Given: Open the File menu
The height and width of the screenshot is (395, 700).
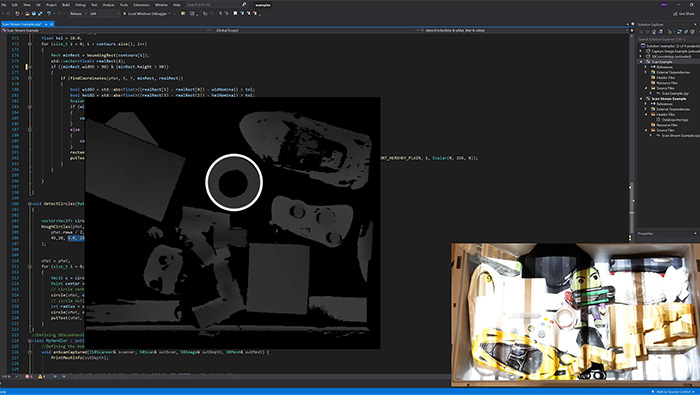Looking at the screenshot, I should (x=4, y=5).
